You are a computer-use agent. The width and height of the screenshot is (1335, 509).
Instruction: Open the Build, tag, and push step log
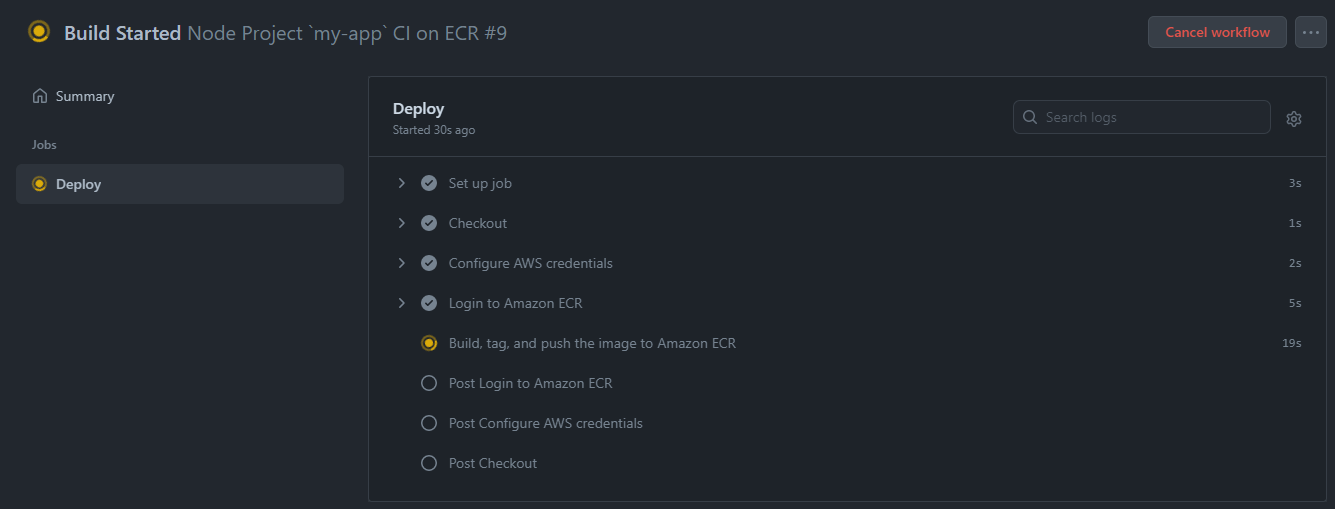click(x=849, y=343)
